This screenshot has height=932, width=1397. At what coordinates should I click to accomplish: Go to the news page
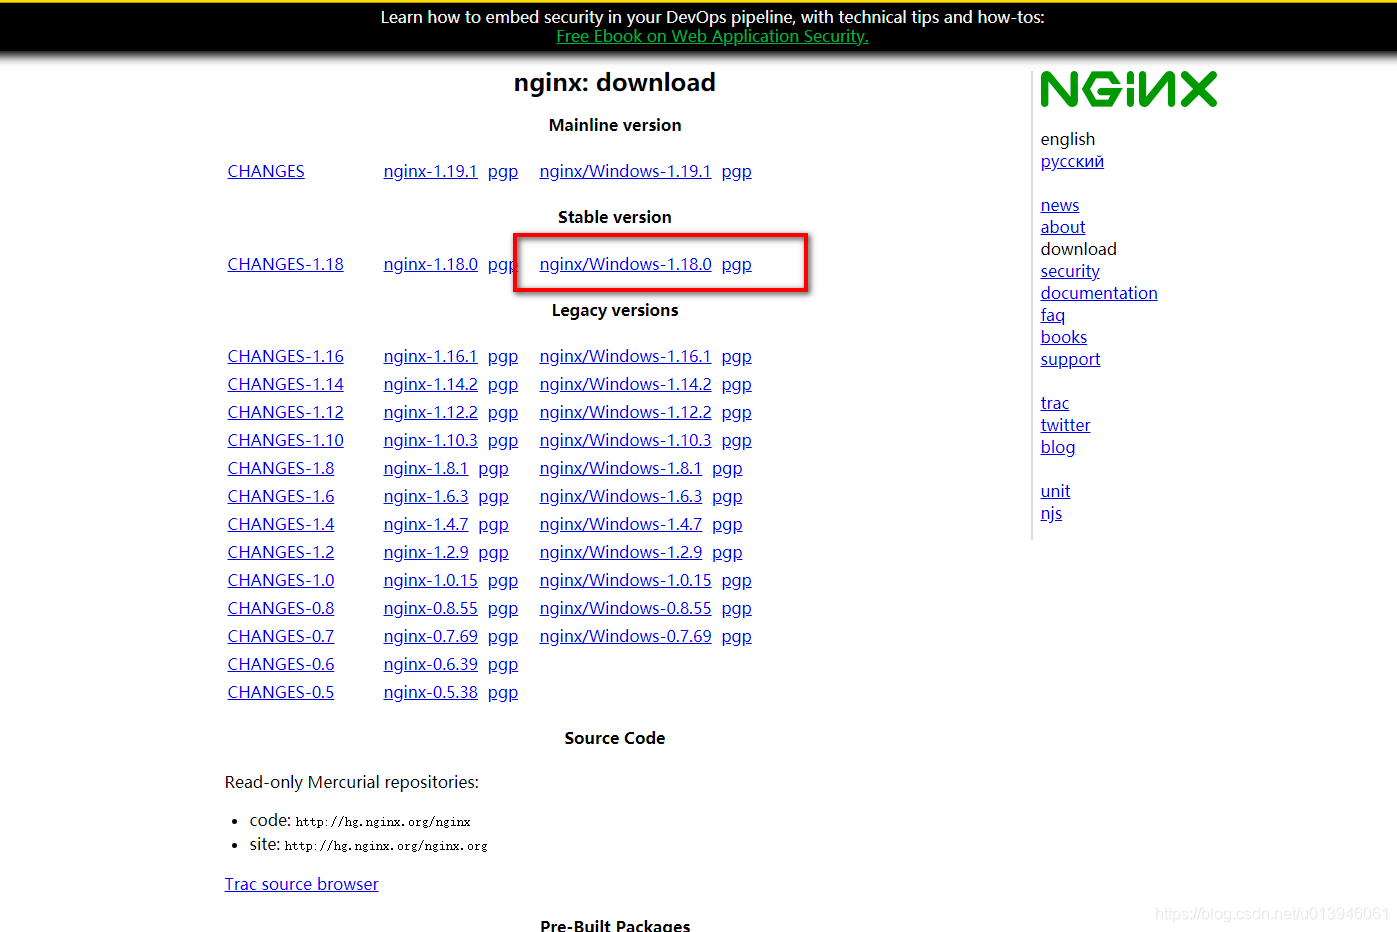click(x=1059, y=205)
